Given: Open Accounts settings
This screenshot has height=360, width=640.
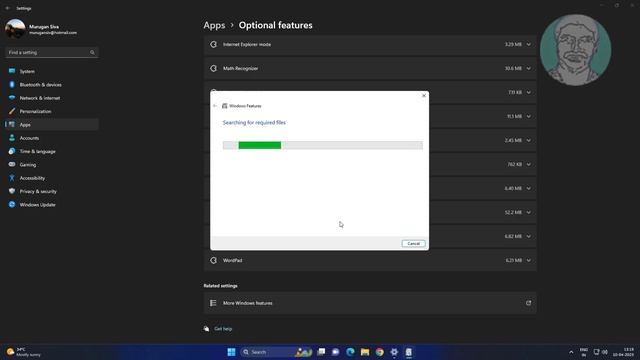Looking at the screenshot, I should tap(51, 138).
